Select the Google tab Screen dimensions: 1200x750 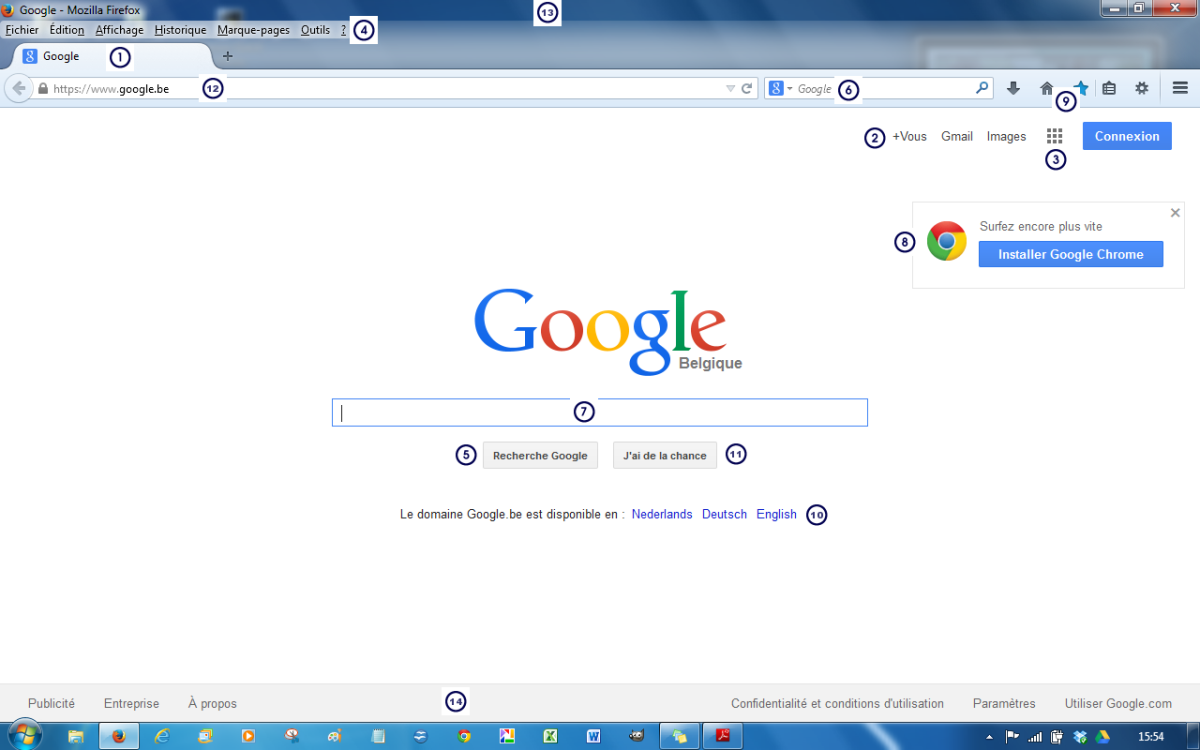point(110,56)
